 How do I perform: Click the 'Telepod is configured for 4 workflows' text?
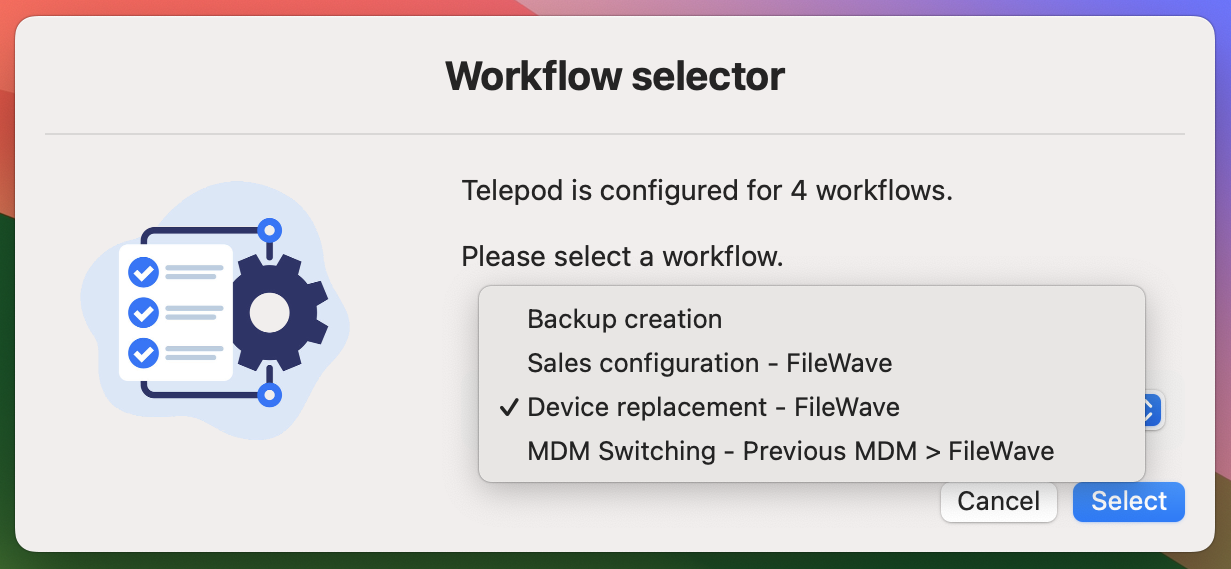coord(707,190)
